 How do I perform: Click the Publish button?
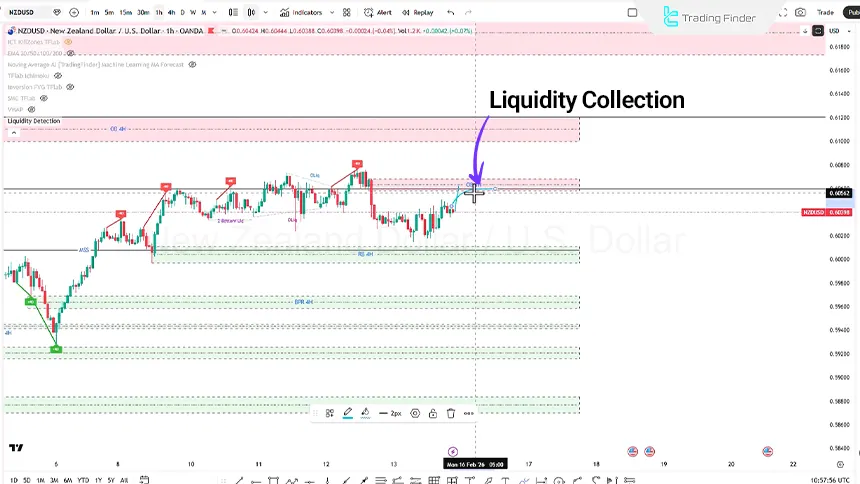point(852,12)
